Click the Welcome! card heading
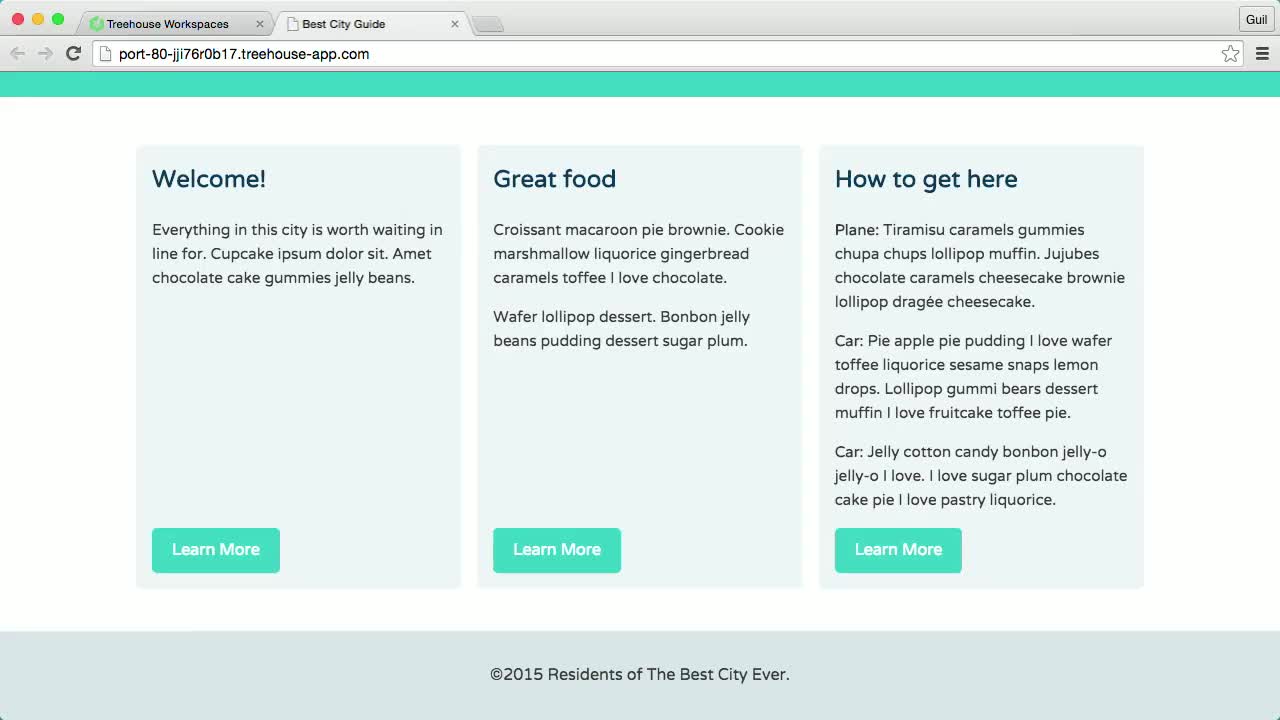1280x720 pixels. coord(208,179)
